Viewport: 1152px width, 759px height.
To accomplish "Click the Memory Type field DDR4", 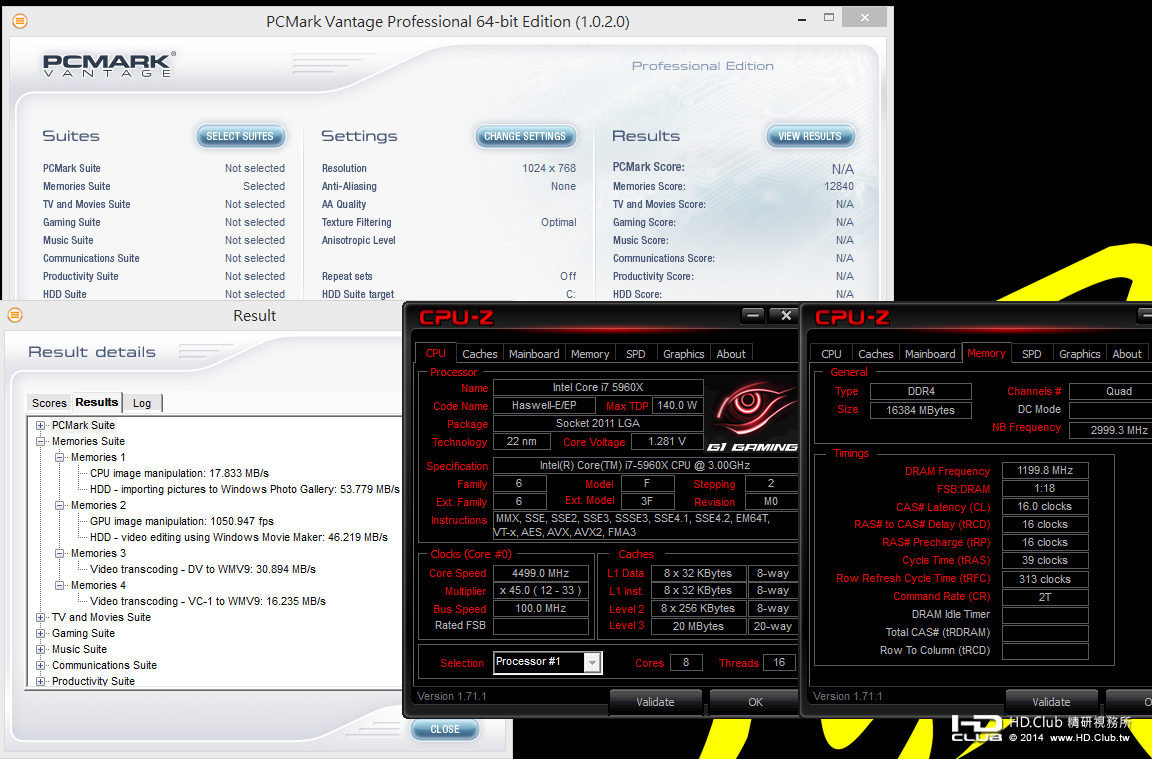I will click(x=921, y=392).
